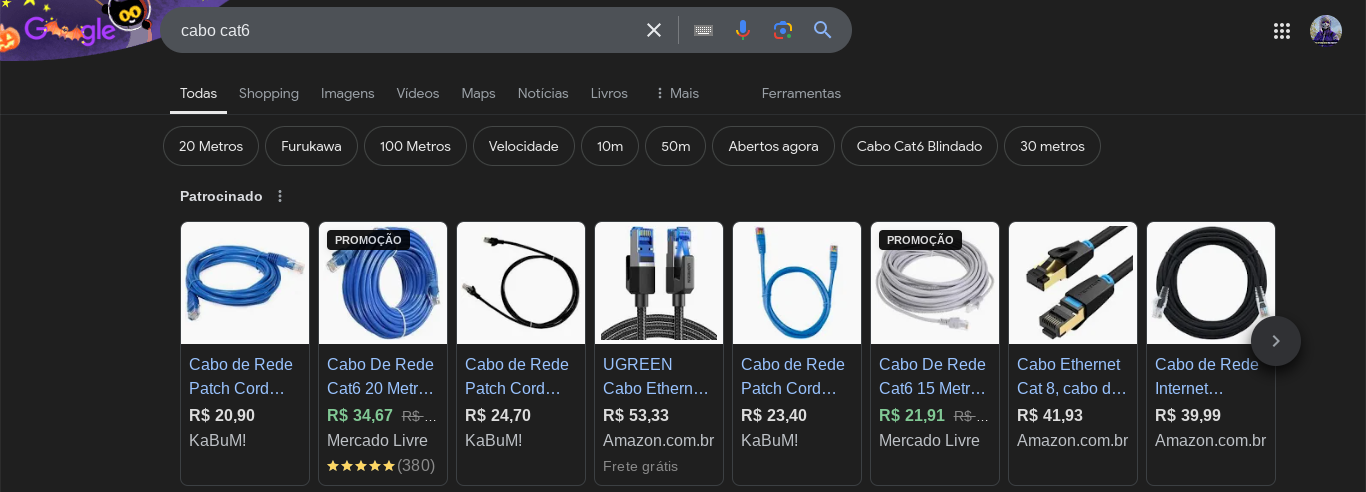Click the Patrocinado label
1366x492 pixels.
[x=221, y=196]
